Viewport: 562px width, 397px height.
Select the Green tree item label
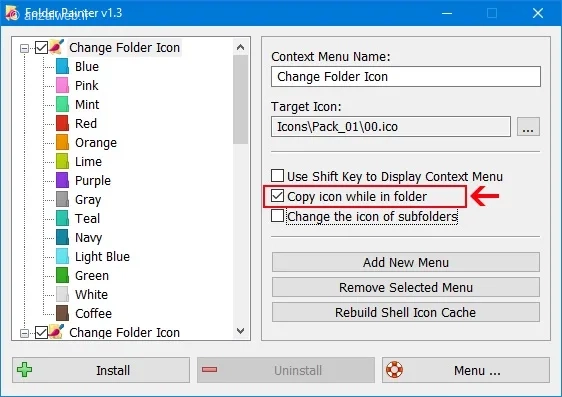tap(92, 275)
